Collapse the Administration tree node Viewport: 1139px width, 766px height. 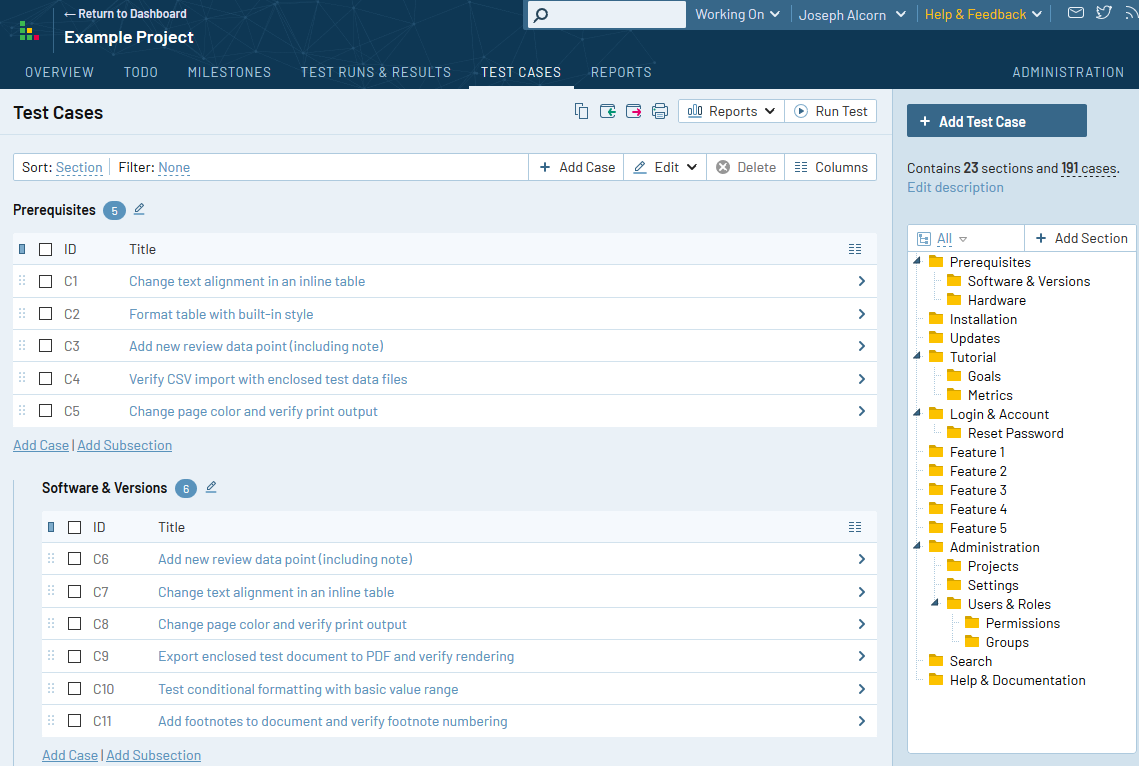[917, 546]
